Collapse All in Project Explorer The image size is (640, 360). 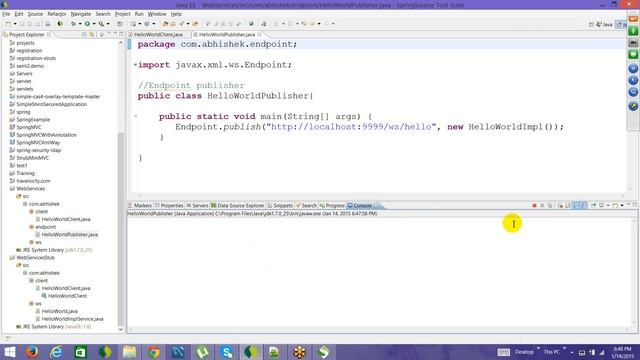[84, 35]
